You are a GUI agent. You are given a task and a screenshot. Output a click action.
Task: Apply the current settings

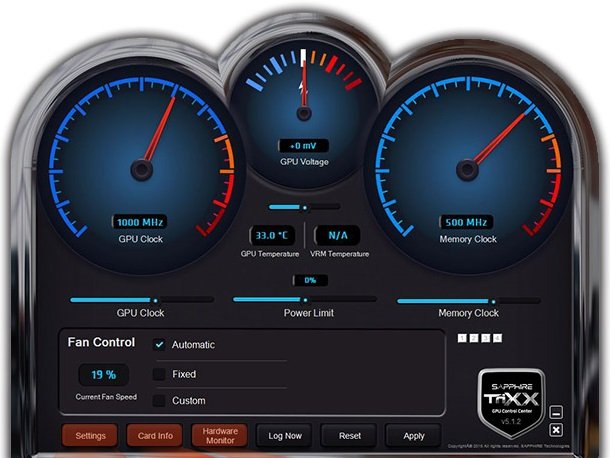[414, 435]
